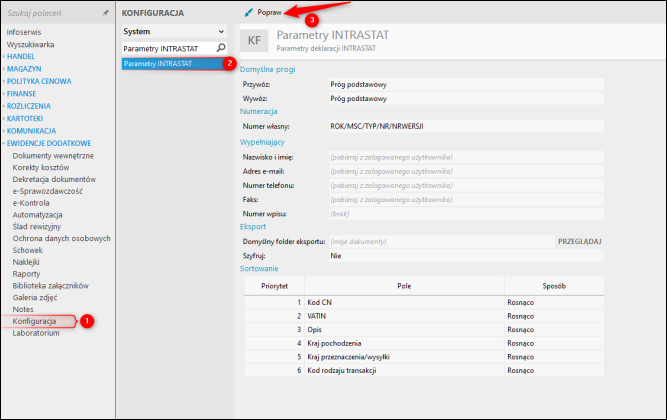
Task: Click the Nazwisko i imię field
Action: coord(466,157)
